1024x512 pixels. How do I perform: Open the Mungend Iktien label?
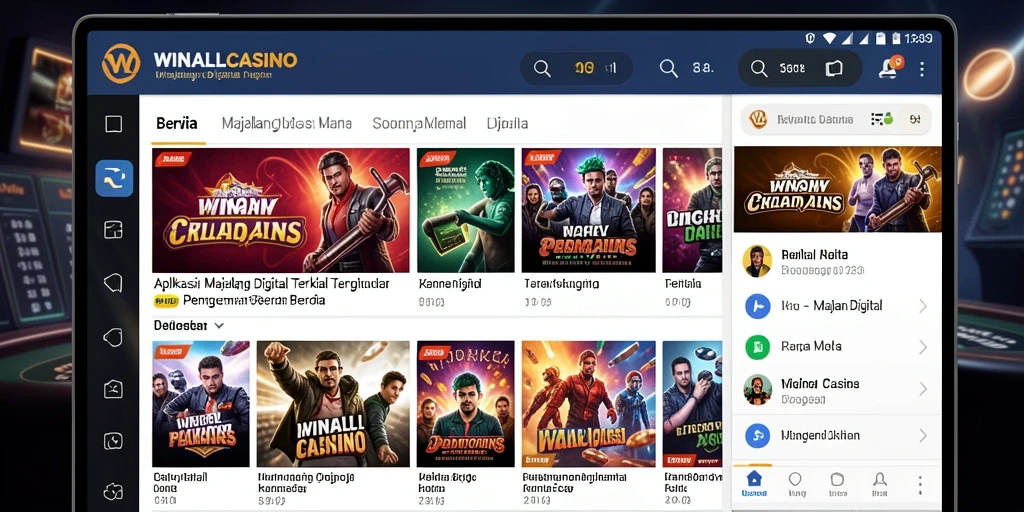(820, 435)
